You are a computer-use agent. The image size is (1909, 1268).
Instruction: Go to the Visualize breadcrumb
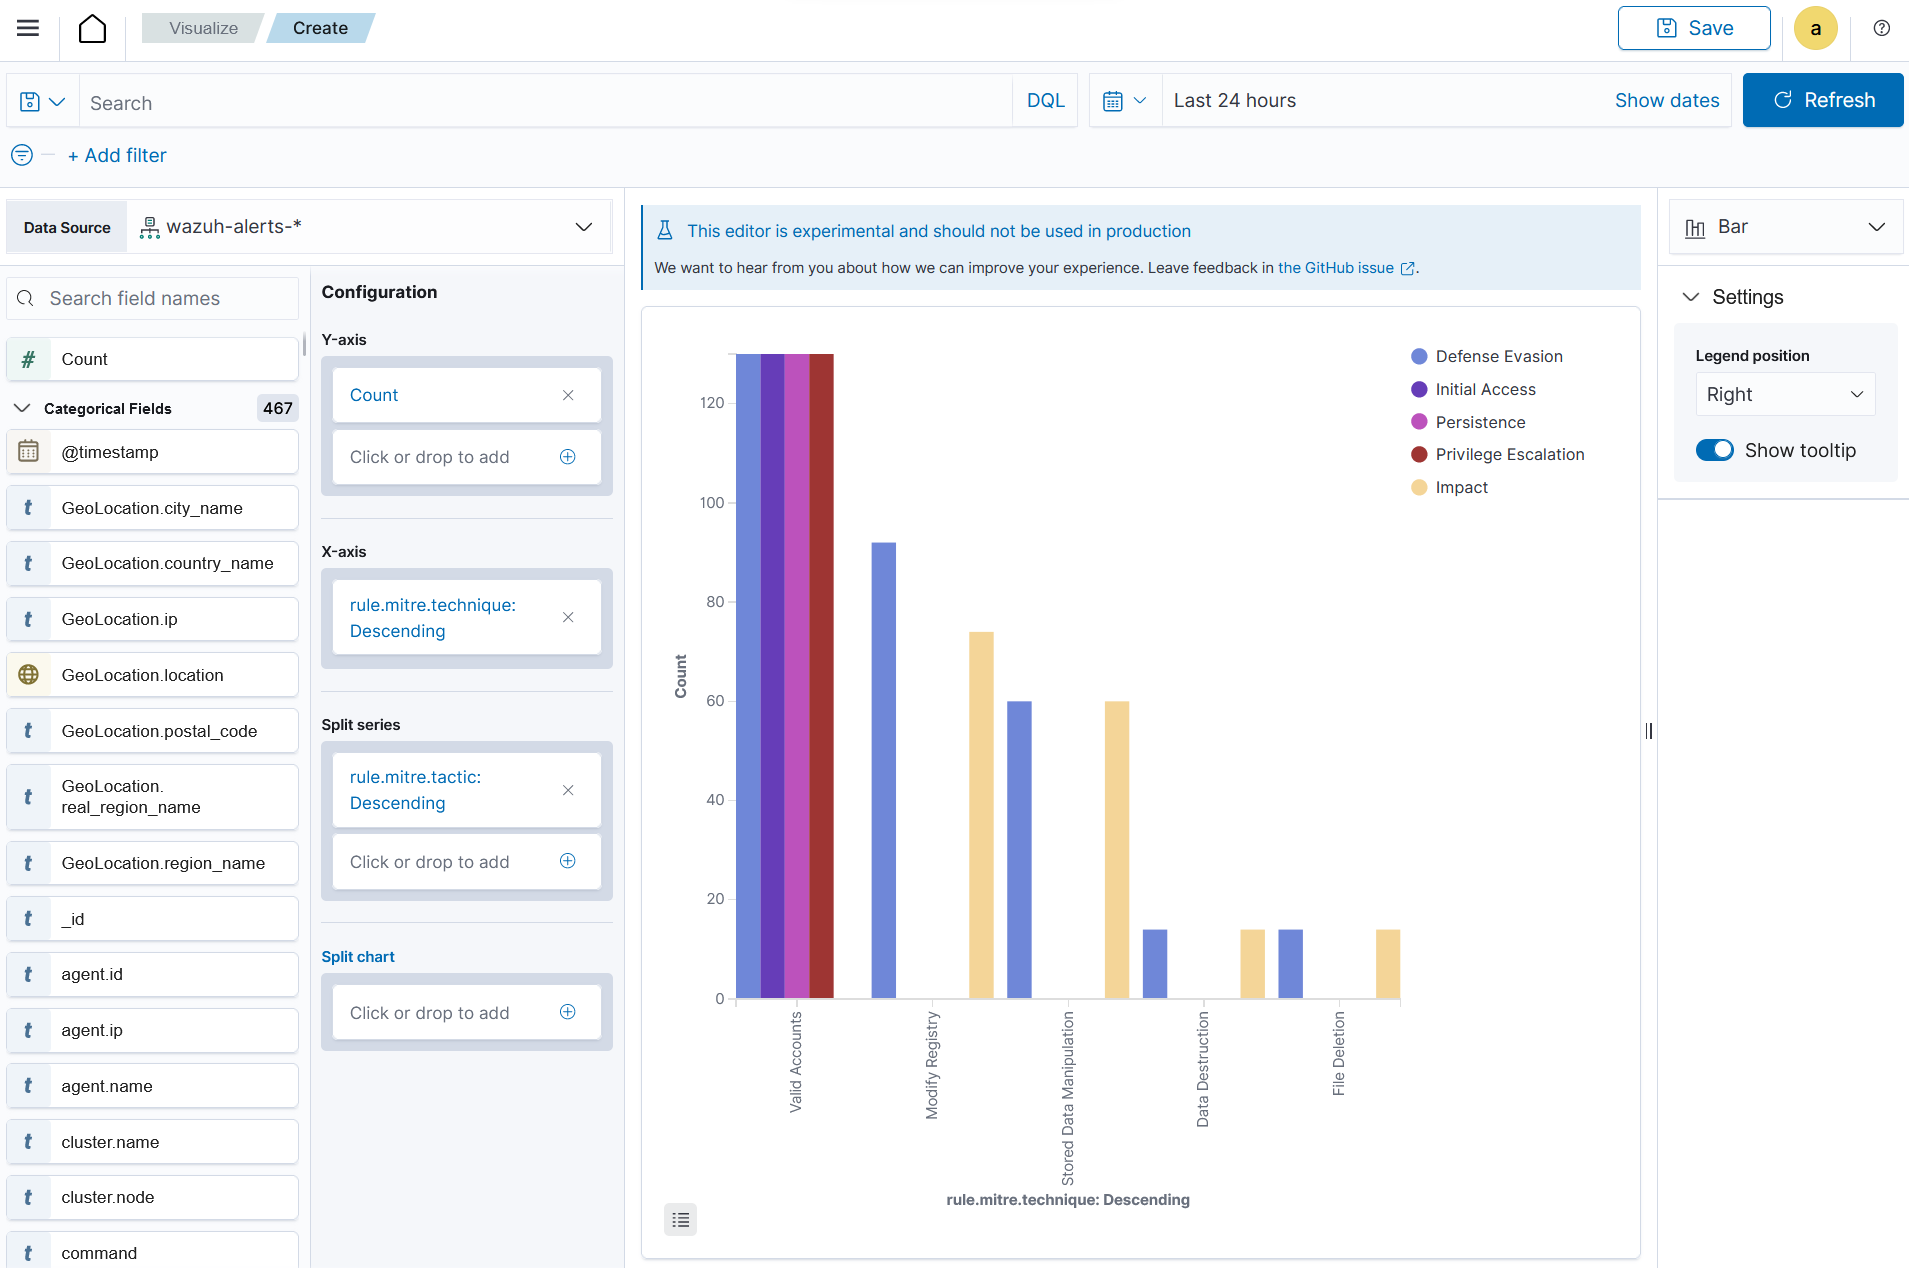[x=203, y=28]
